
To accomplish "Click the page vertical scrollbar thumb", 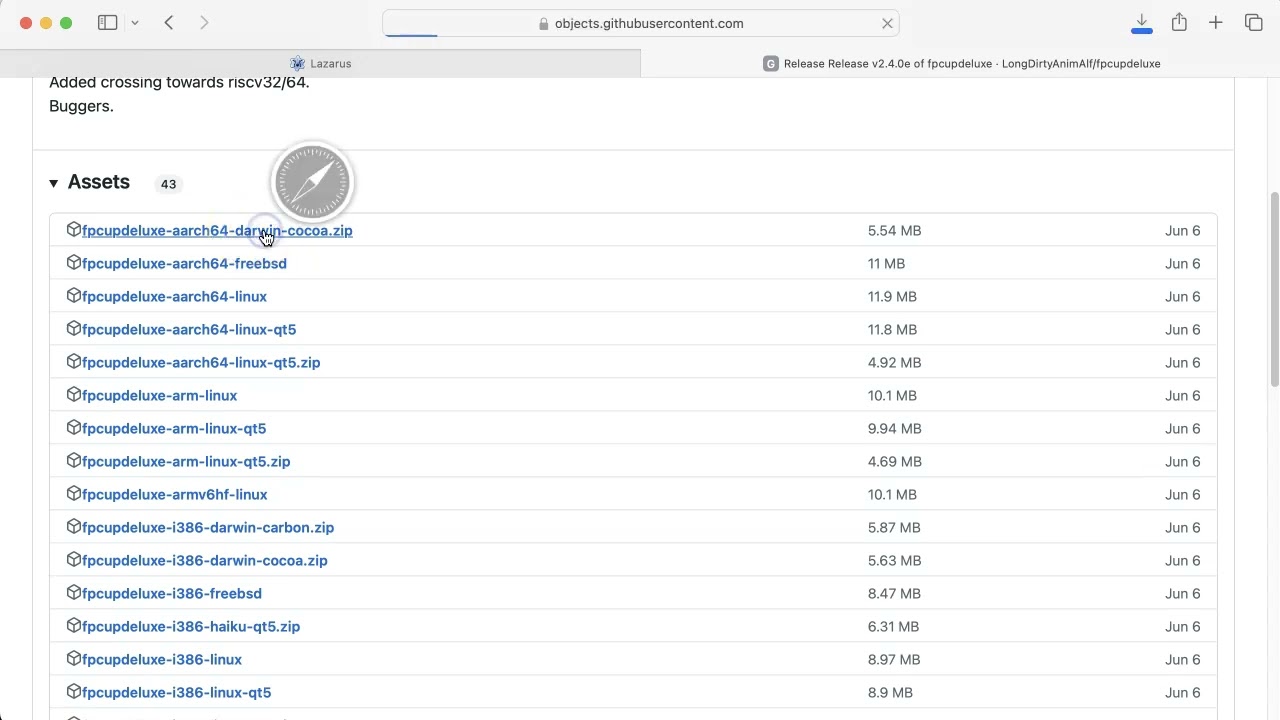I will click(1274, 288).
